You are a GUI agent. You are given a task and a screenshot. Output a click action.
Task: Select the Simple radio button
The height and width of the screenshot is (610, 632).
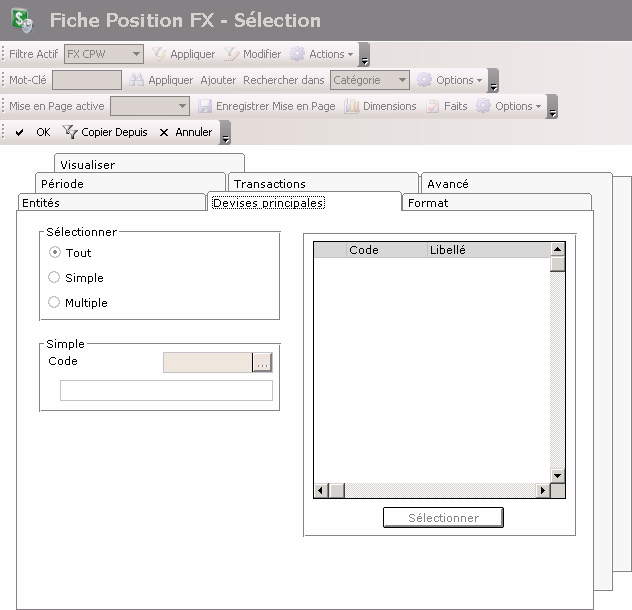(x=55, y=278)
